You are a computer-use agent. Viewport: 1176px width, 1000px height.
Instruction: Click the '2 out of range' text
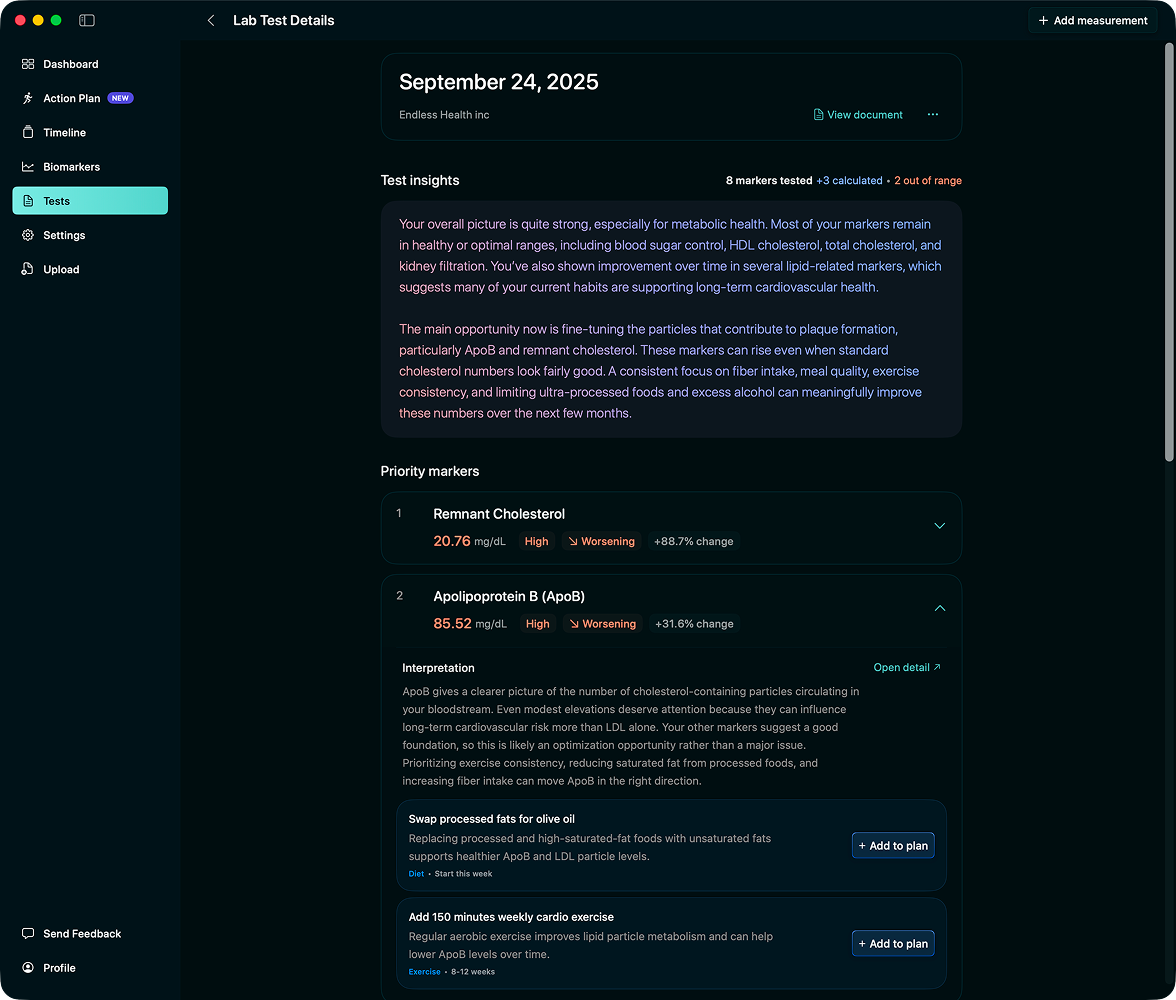928,180
